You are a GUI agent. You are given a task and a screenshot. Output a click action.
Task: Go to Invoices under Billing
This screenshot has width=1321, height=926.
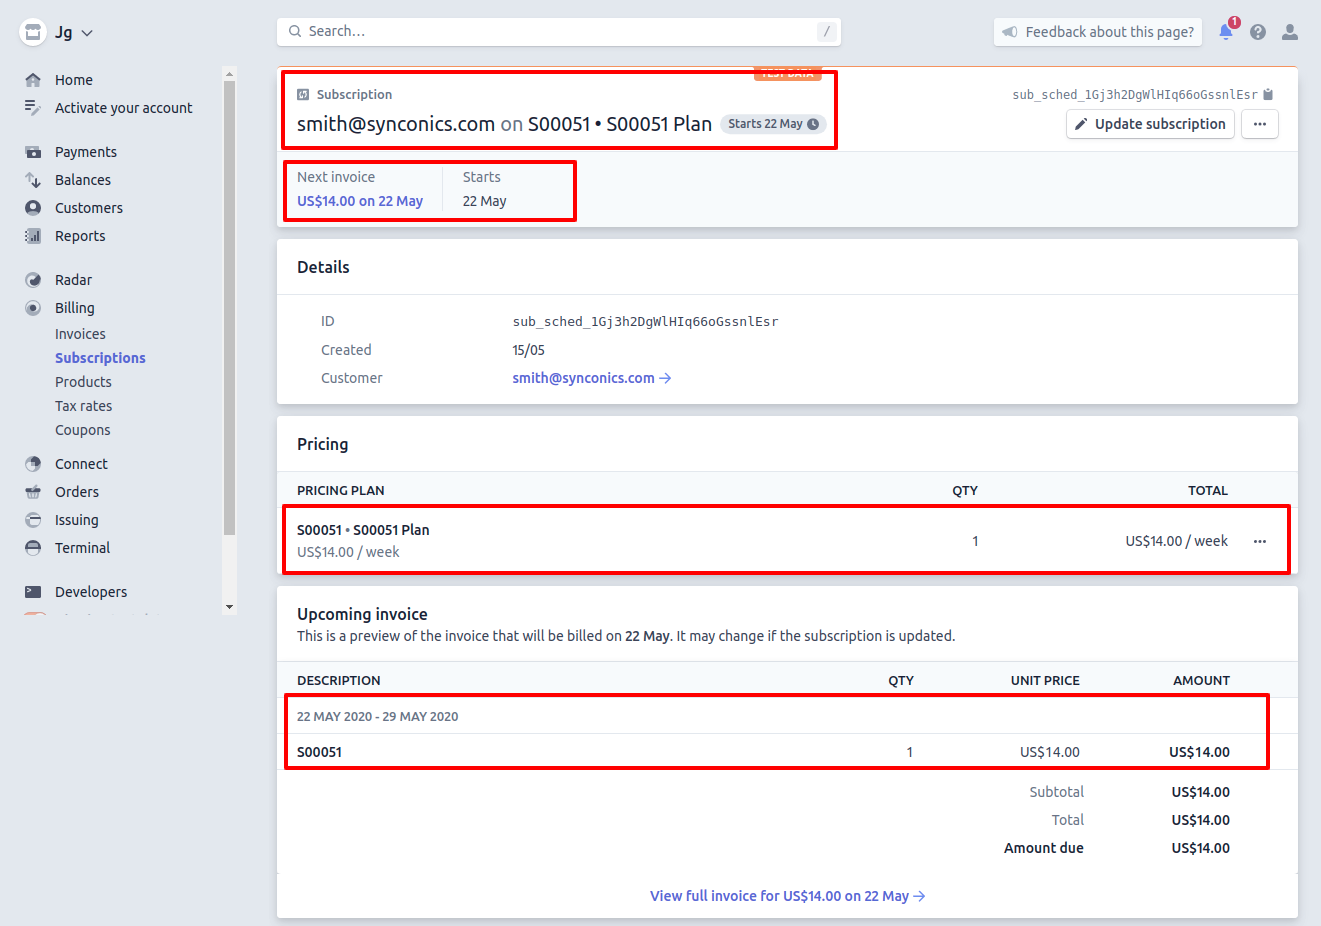(80, 334)
